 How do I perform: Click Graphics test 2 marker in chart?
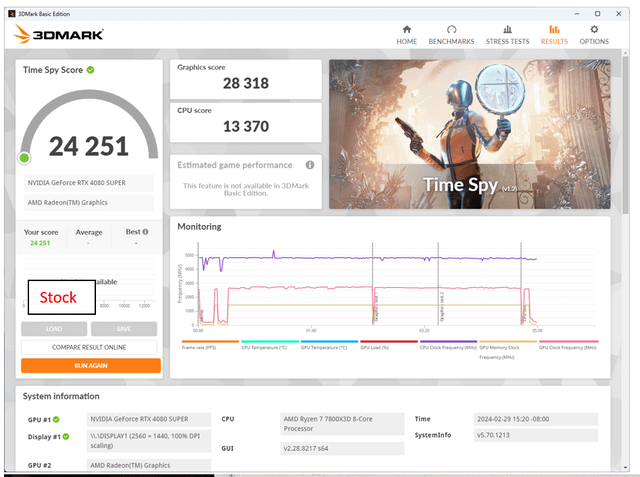[442, 306]
